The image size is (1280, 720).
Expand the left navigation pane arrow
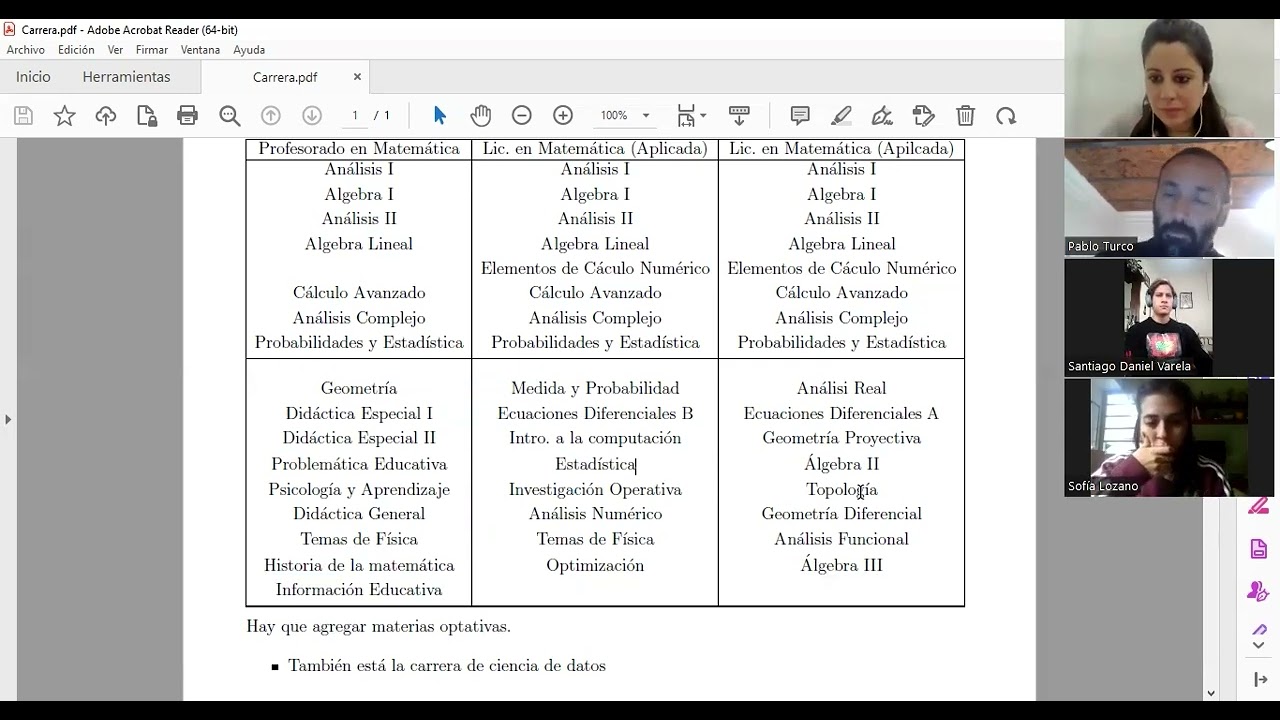click(8, 419)
